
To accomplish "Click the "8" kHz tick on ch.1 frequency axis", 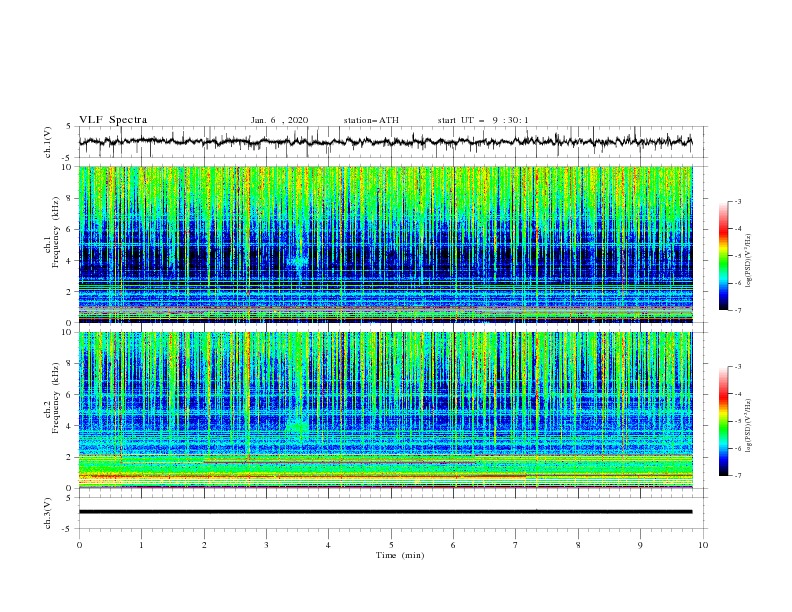I will point(71,198).
